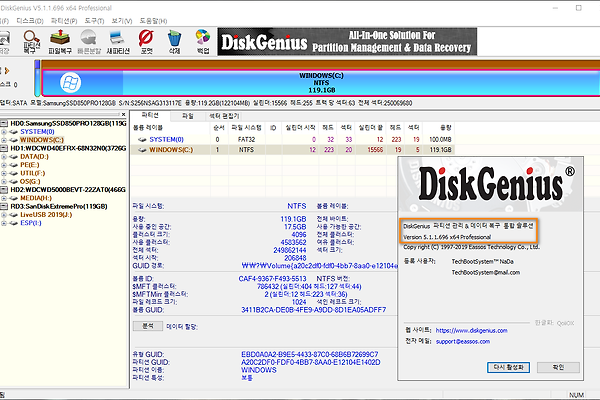This screenshot has width=600, height=400.
Task: Click the 용량 column header
Action: [446, 128]
